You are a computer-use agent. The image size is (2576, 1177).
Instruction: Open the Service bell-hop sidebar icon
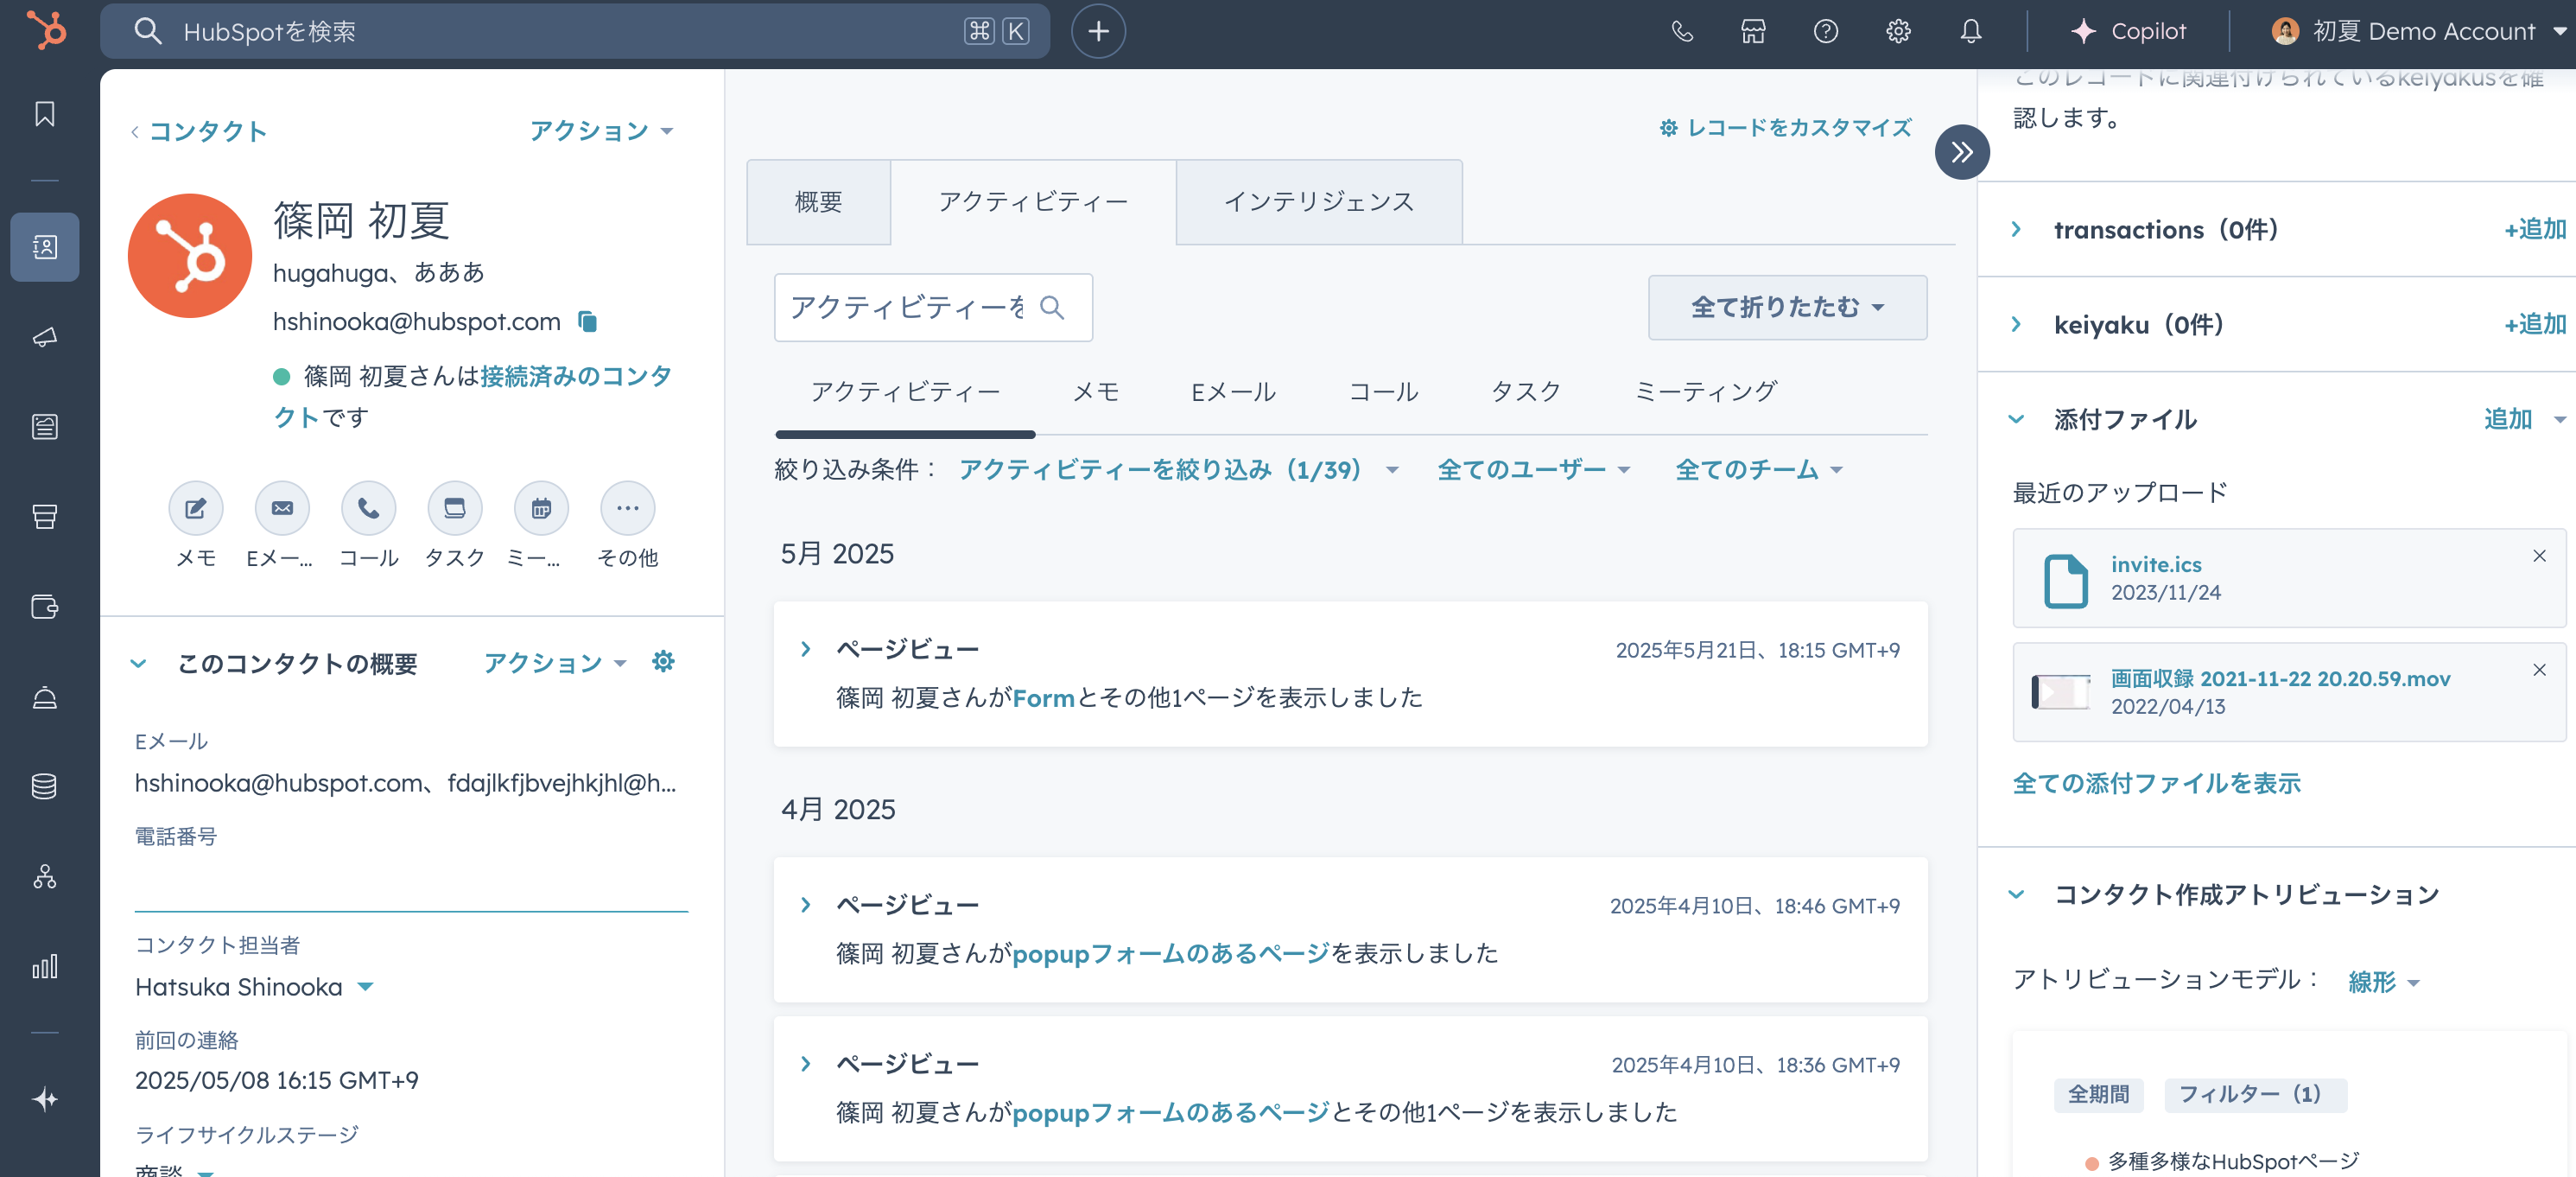click(45, 697)
